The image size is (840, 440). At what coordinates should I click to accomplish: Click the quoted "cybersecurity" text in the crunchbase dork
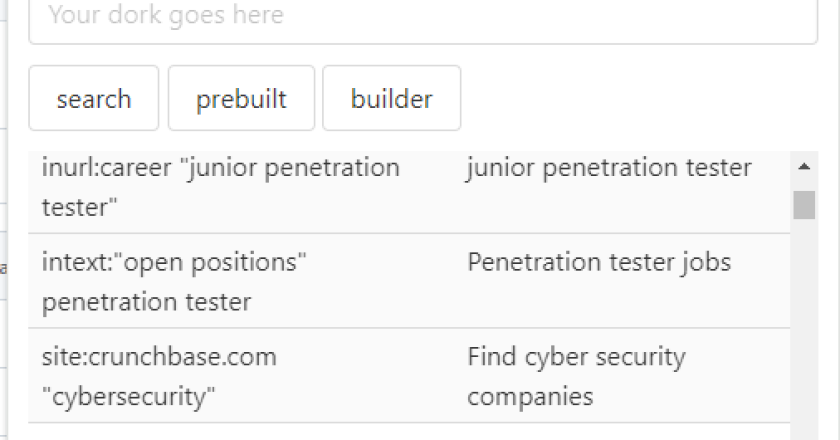coord(129,396)
